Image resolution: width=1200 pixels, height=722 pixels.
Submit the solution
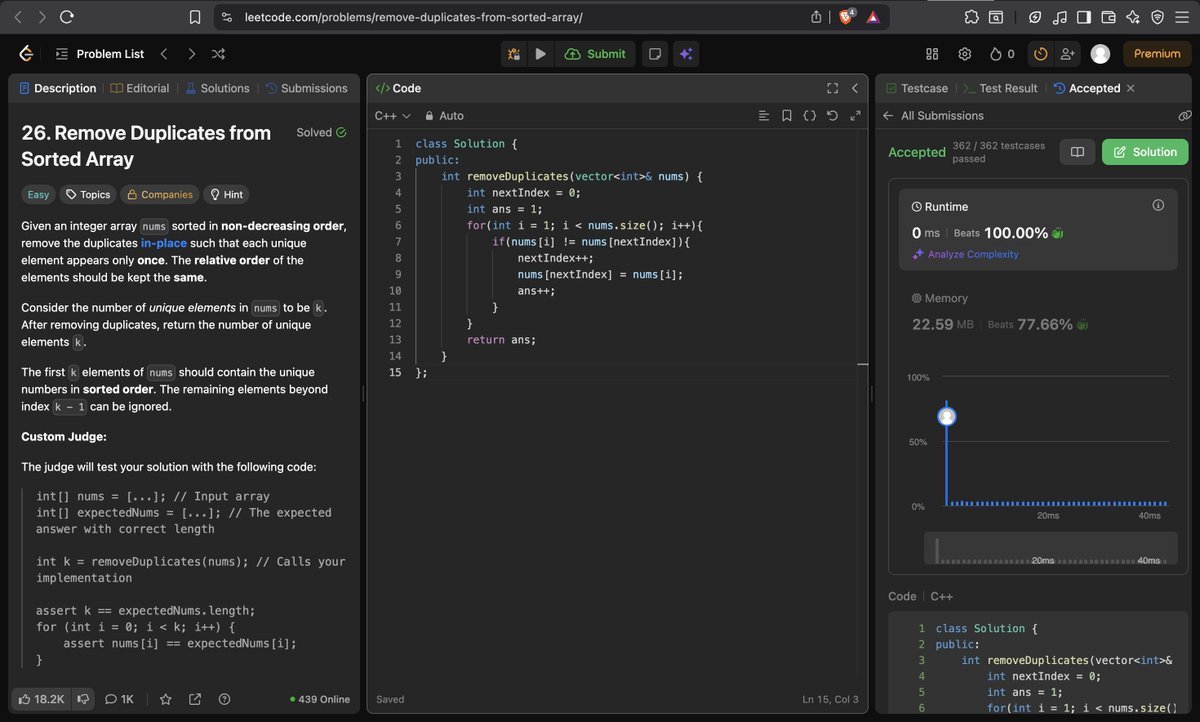(x=595, y=54)
